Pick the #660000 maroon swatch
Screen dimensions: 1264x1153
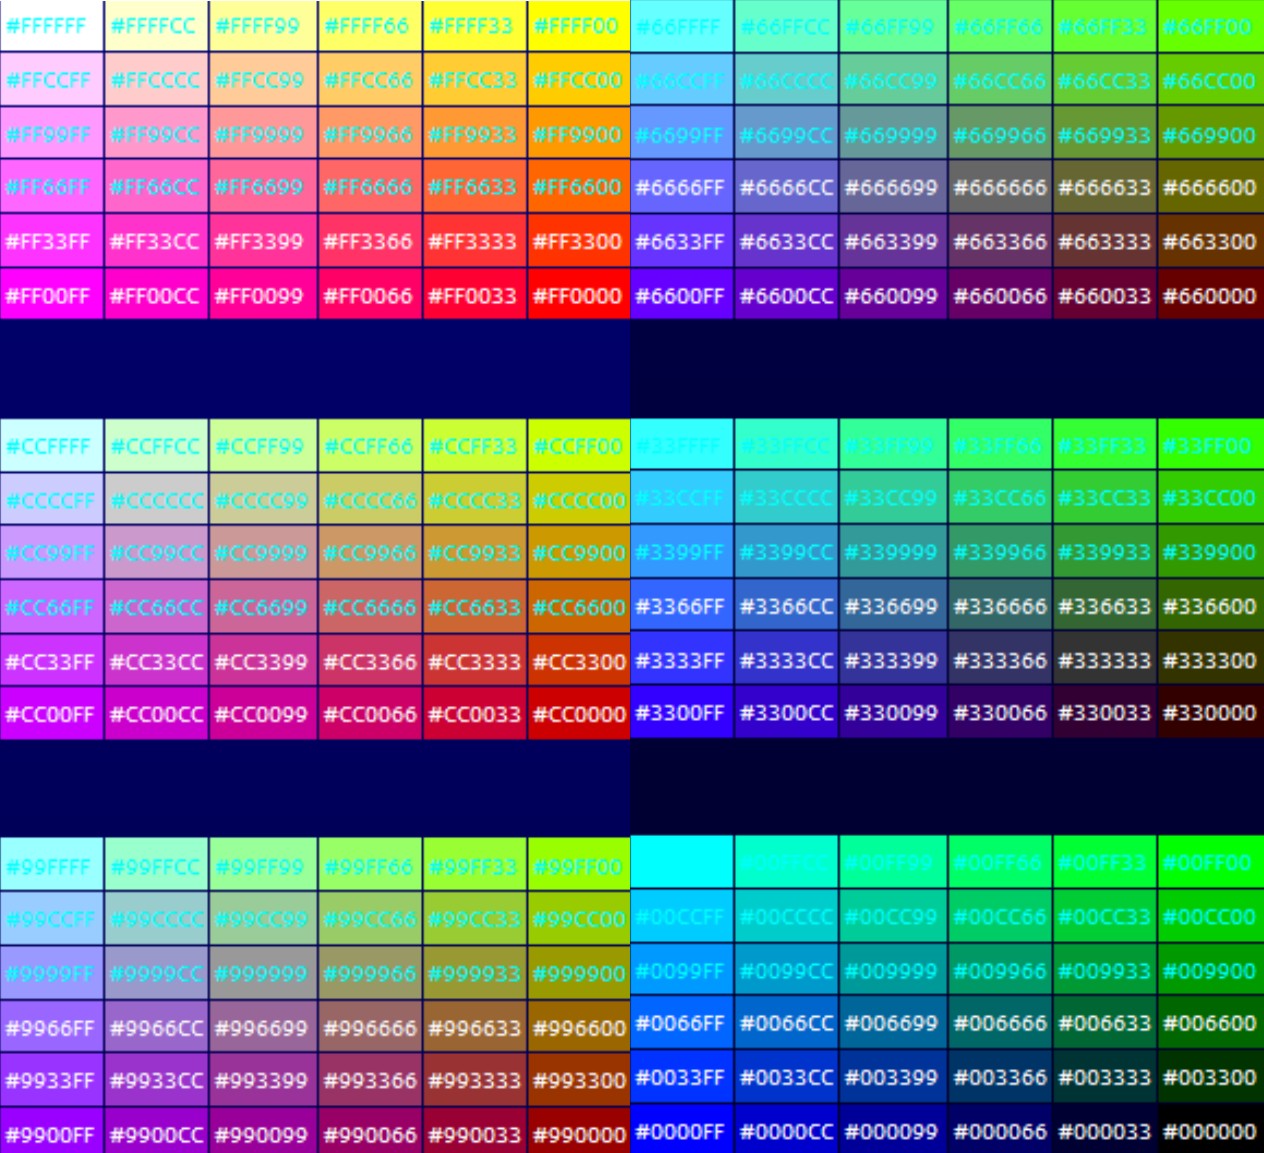pyautogui.click(x=1210, y=295)
